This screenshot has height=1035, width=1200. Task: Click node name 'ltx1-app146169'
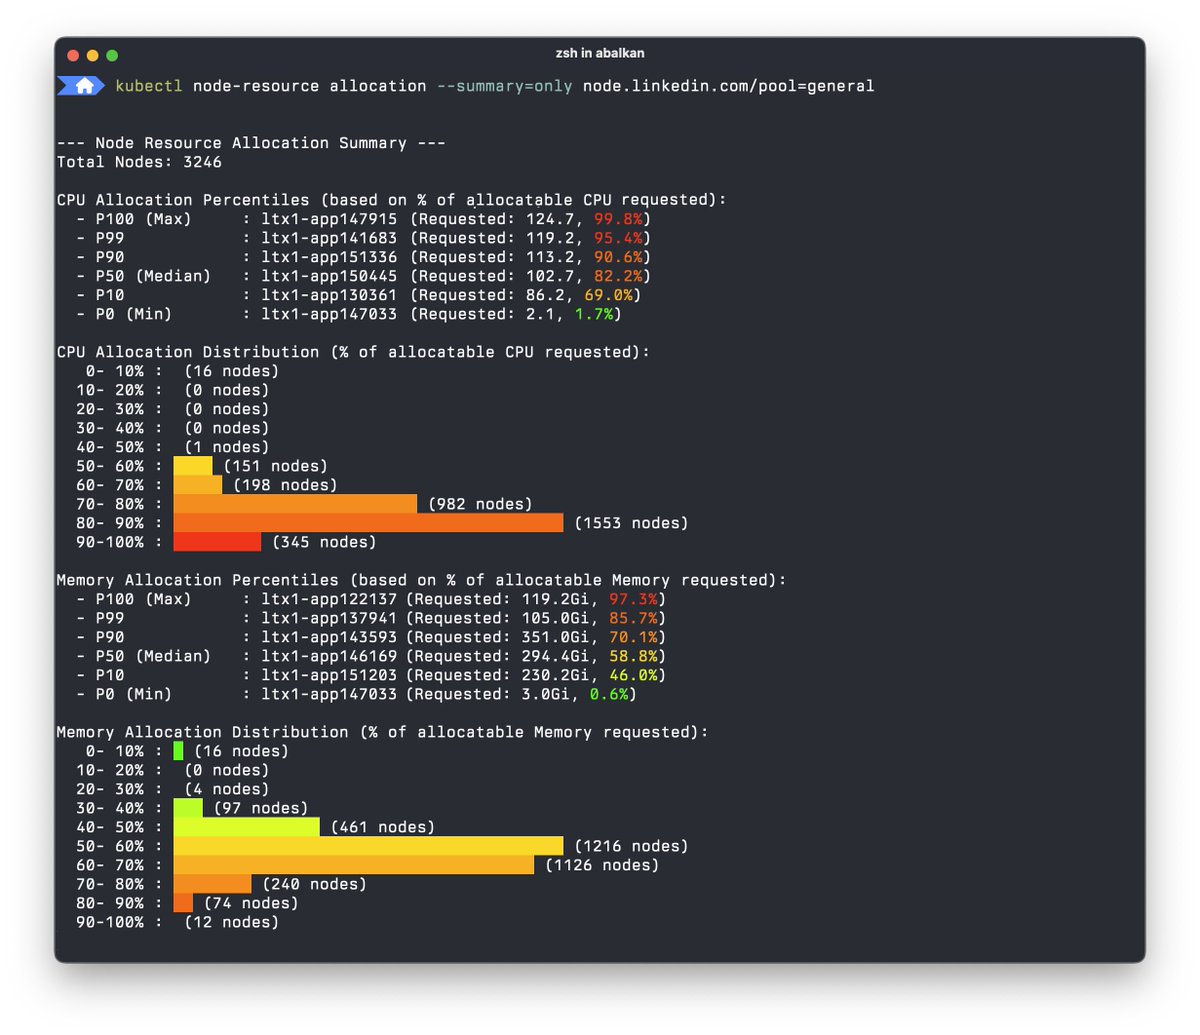tap(329, 656)
